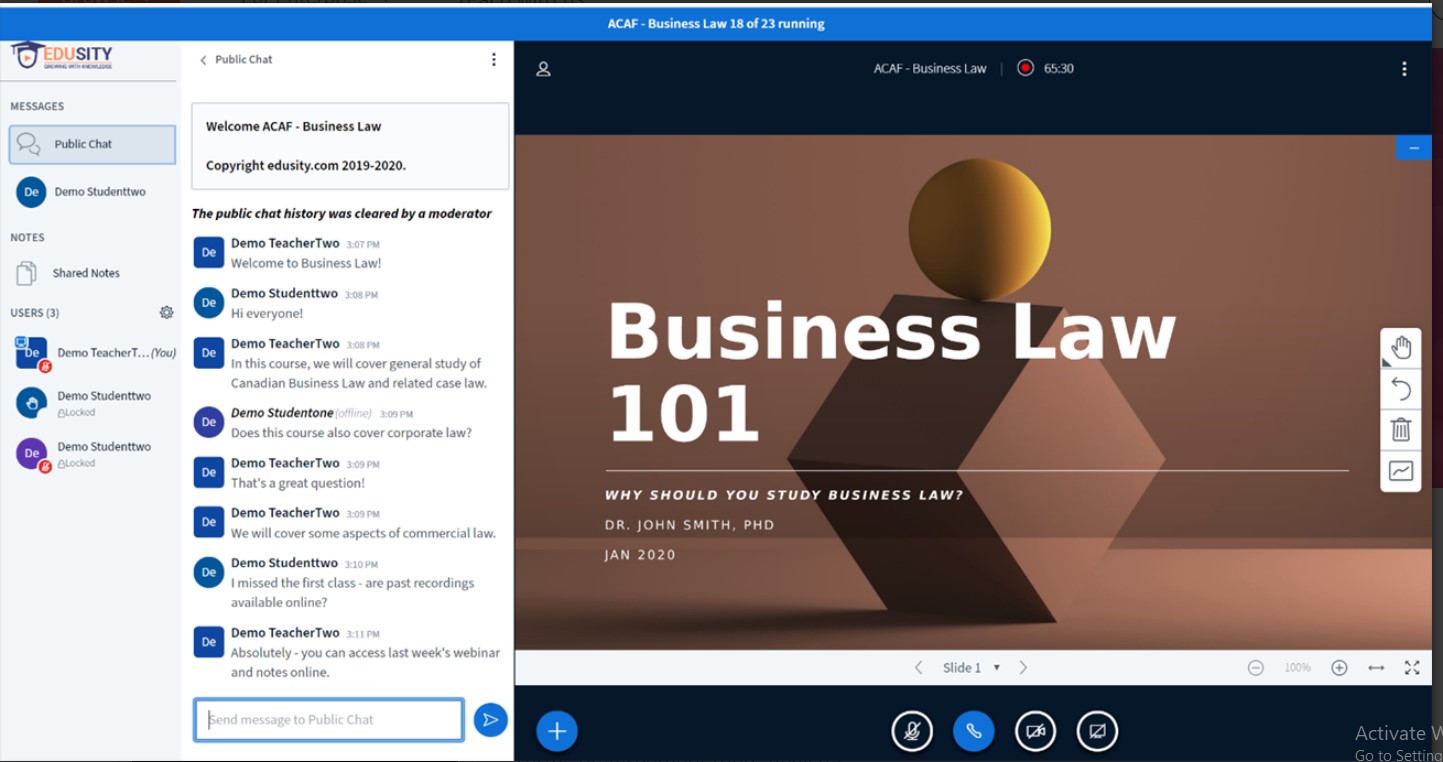This screenshot has width=1443, height=762.
Task: Unmute the microphone
Action: click(911, 731)
